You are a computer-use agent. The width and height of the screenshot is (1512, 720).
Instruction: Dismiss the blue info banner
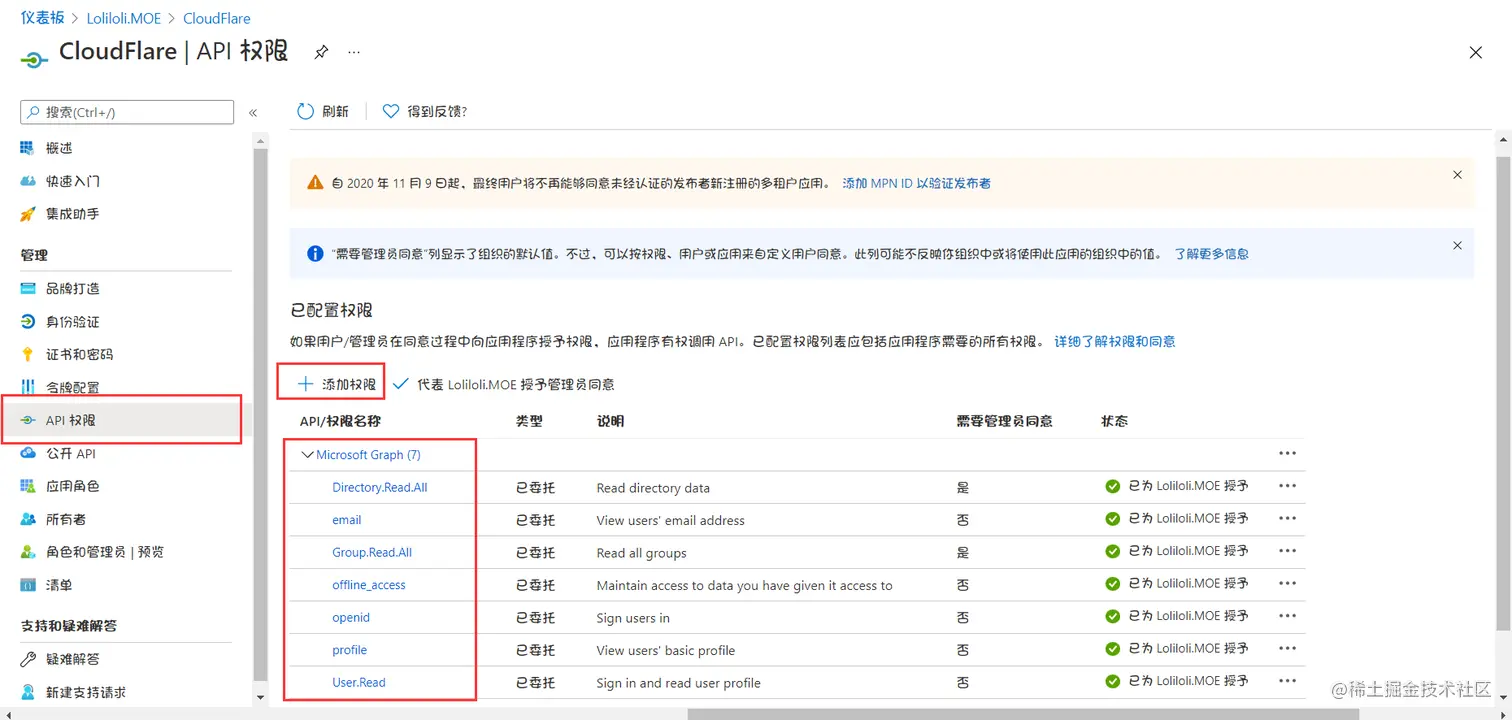[x=1457, y=246]
